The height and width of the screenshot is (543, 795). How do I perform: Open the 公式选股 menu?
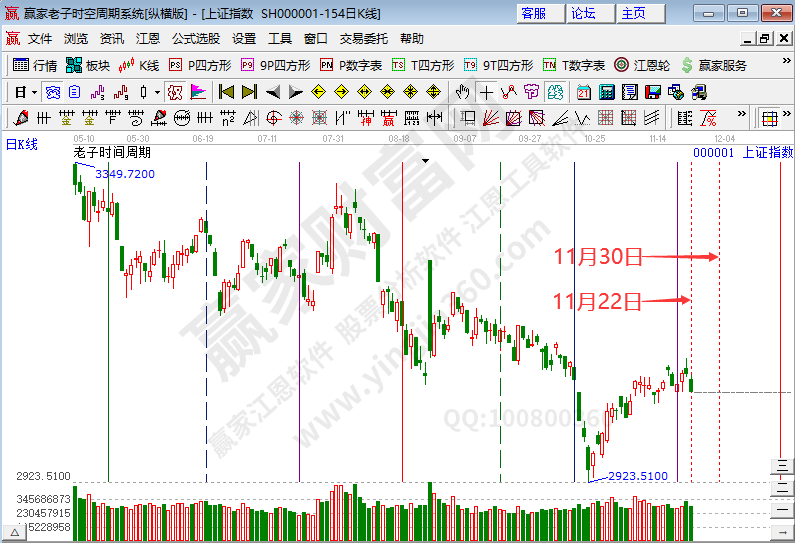[196, 38]
